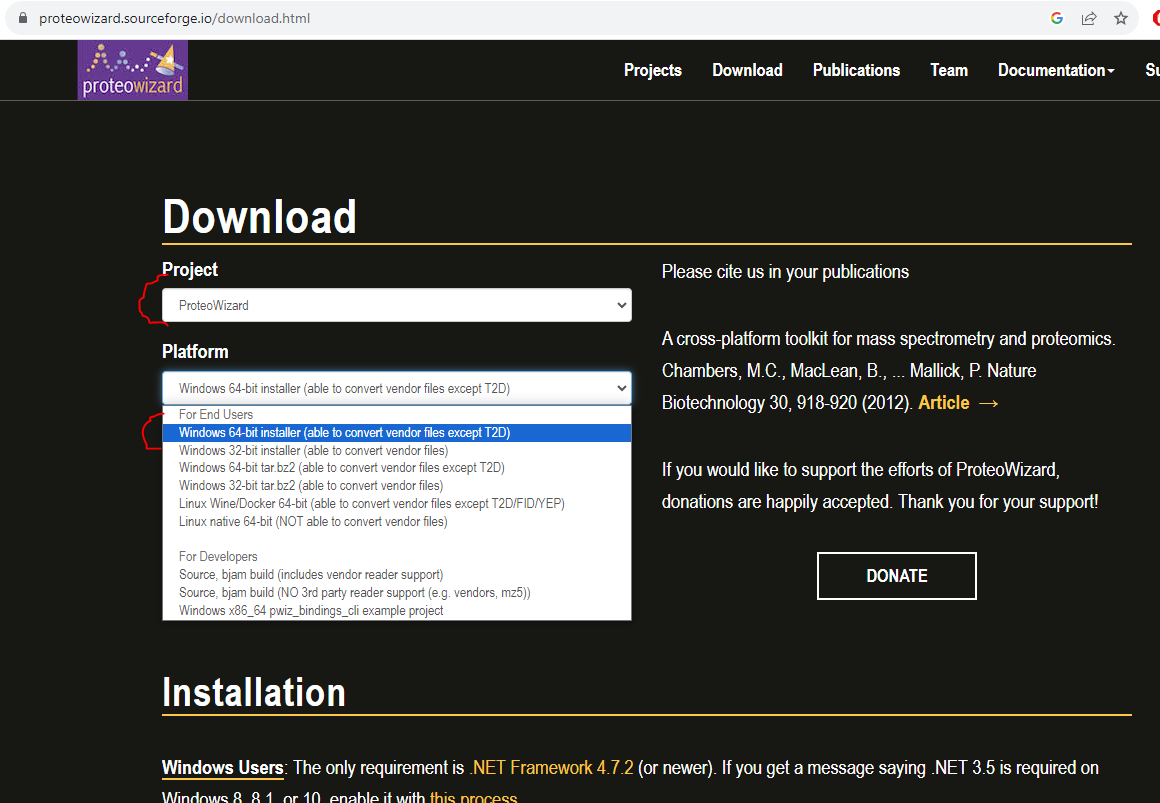Screen dimensions: 1160x803
Task: Open the Projects nav item
Action: [652, 70]
